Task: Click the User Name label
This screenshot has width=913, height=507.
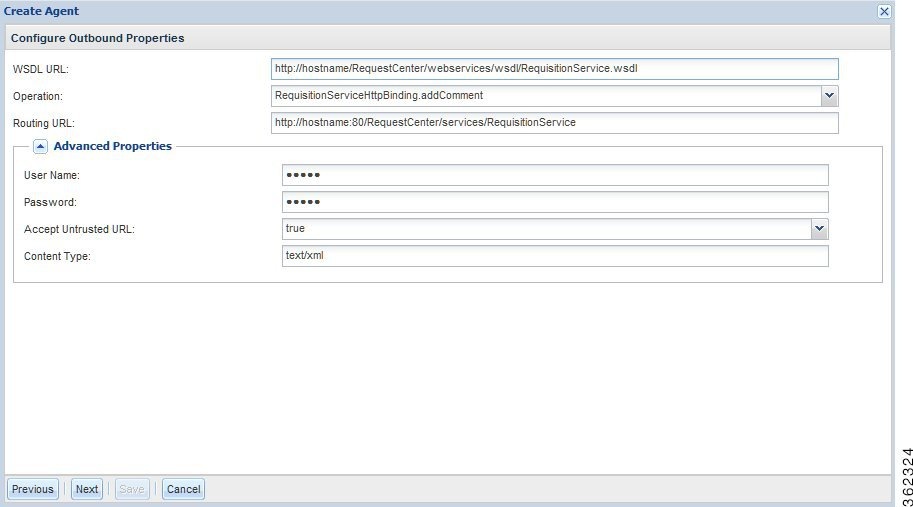Action: pyautogui.click(x=52, y=175)
